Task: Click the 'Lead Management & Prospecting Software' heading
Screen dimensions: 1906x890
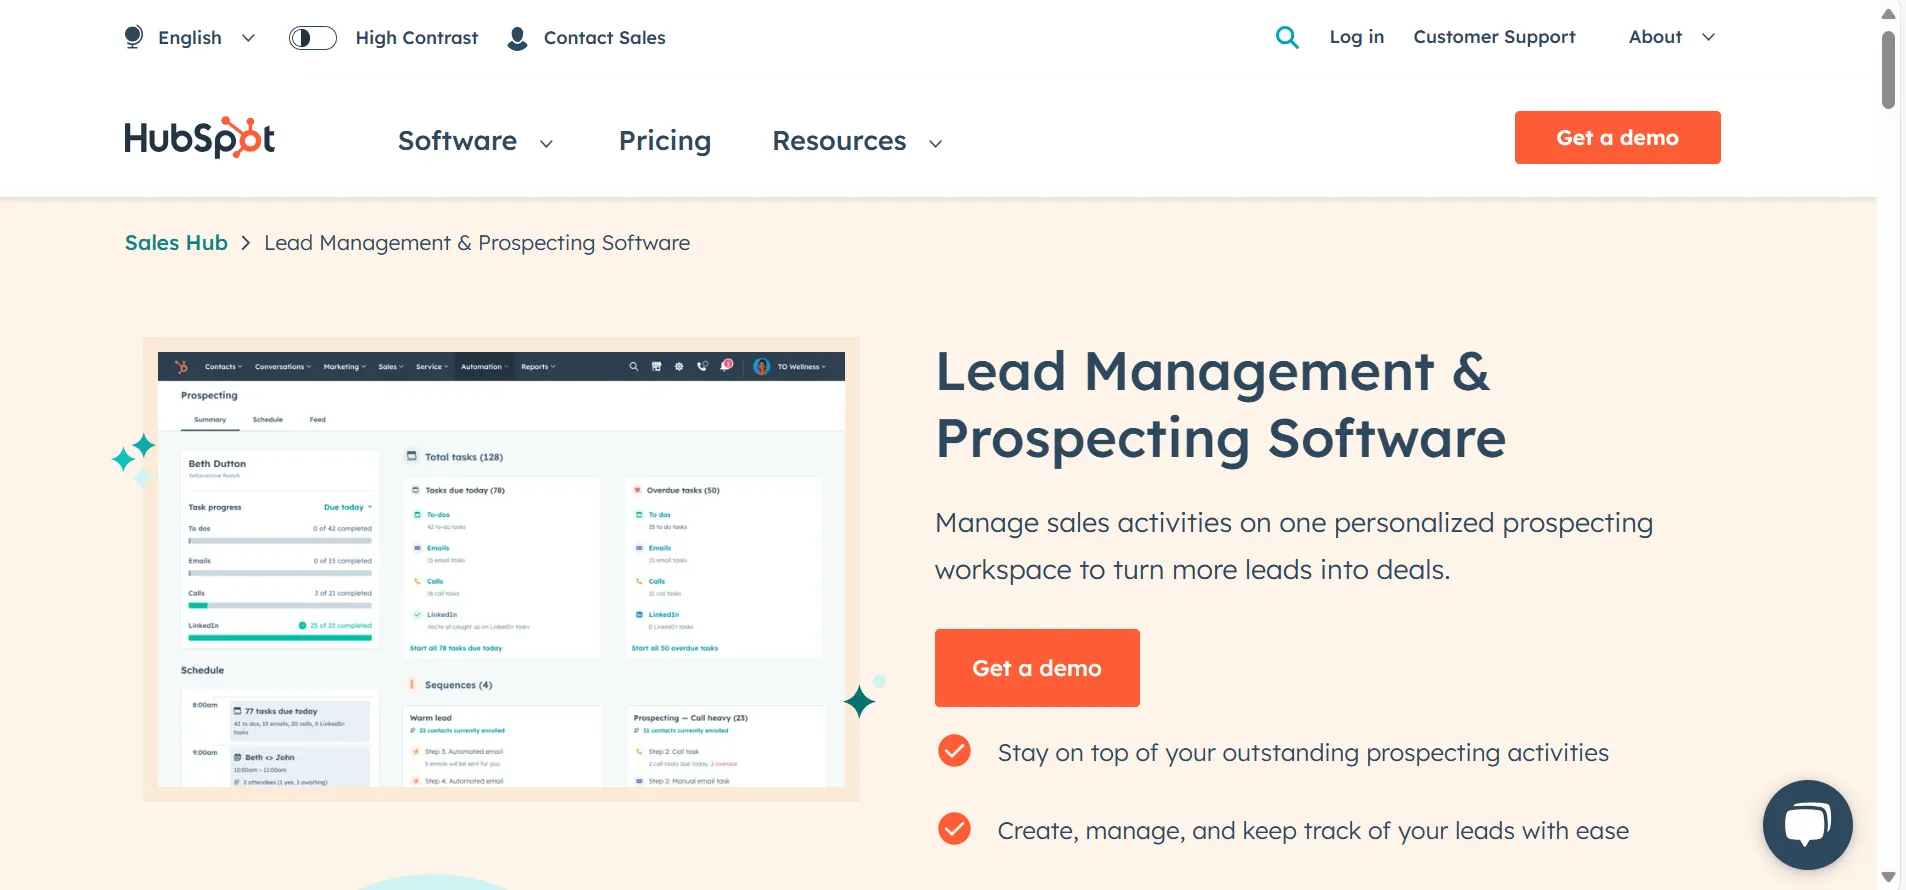Action: click(1220, 405)
